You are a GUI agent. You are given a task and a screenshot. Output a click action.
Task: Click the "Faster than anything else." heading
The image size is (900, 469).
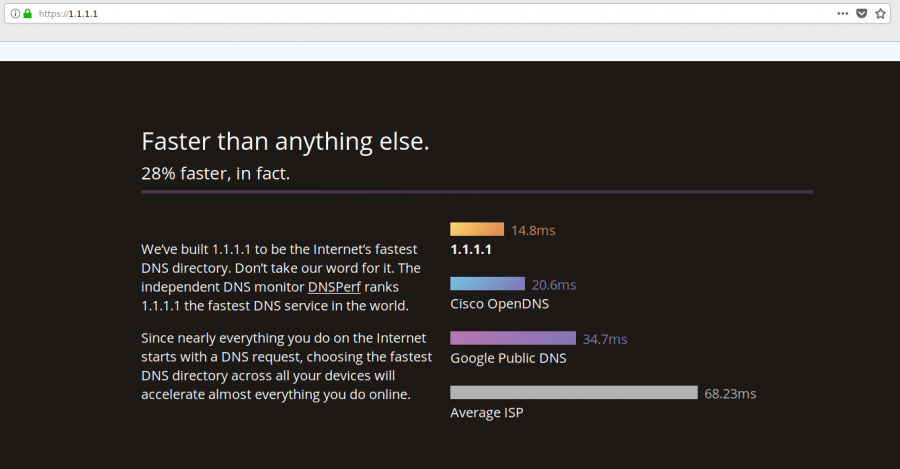pyautogui.click(x=285, y=142)
